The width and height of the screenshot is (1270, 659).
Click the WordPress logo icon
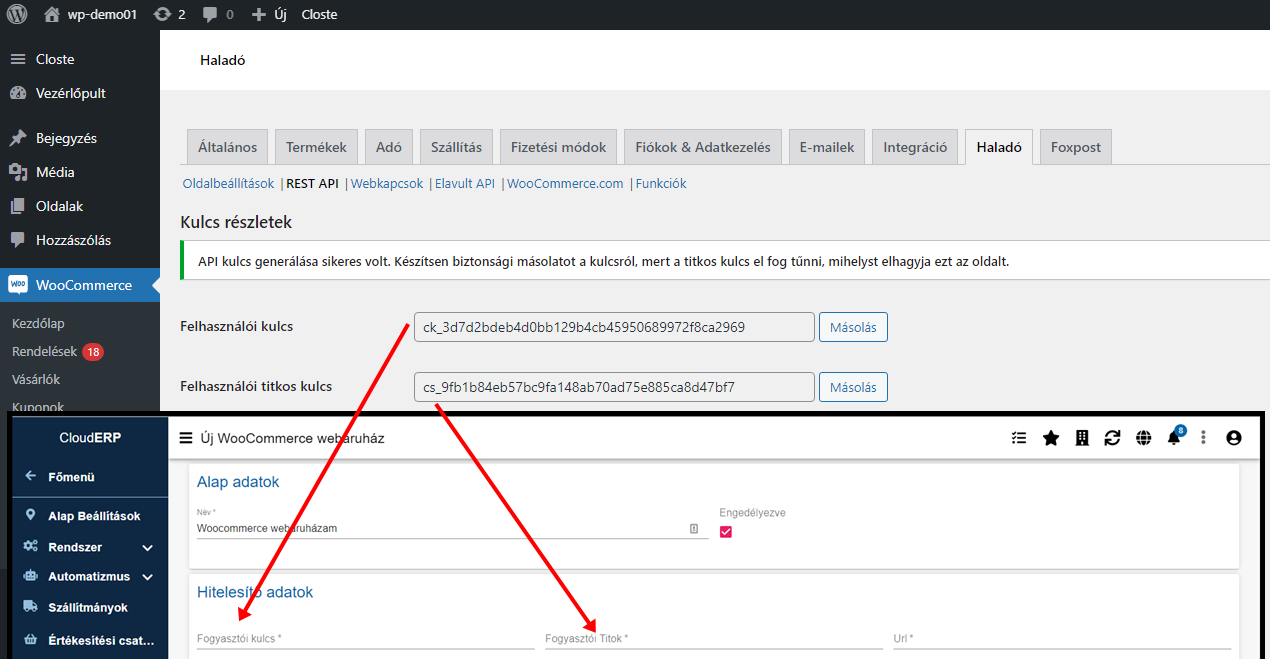click(x=17, y=14)
